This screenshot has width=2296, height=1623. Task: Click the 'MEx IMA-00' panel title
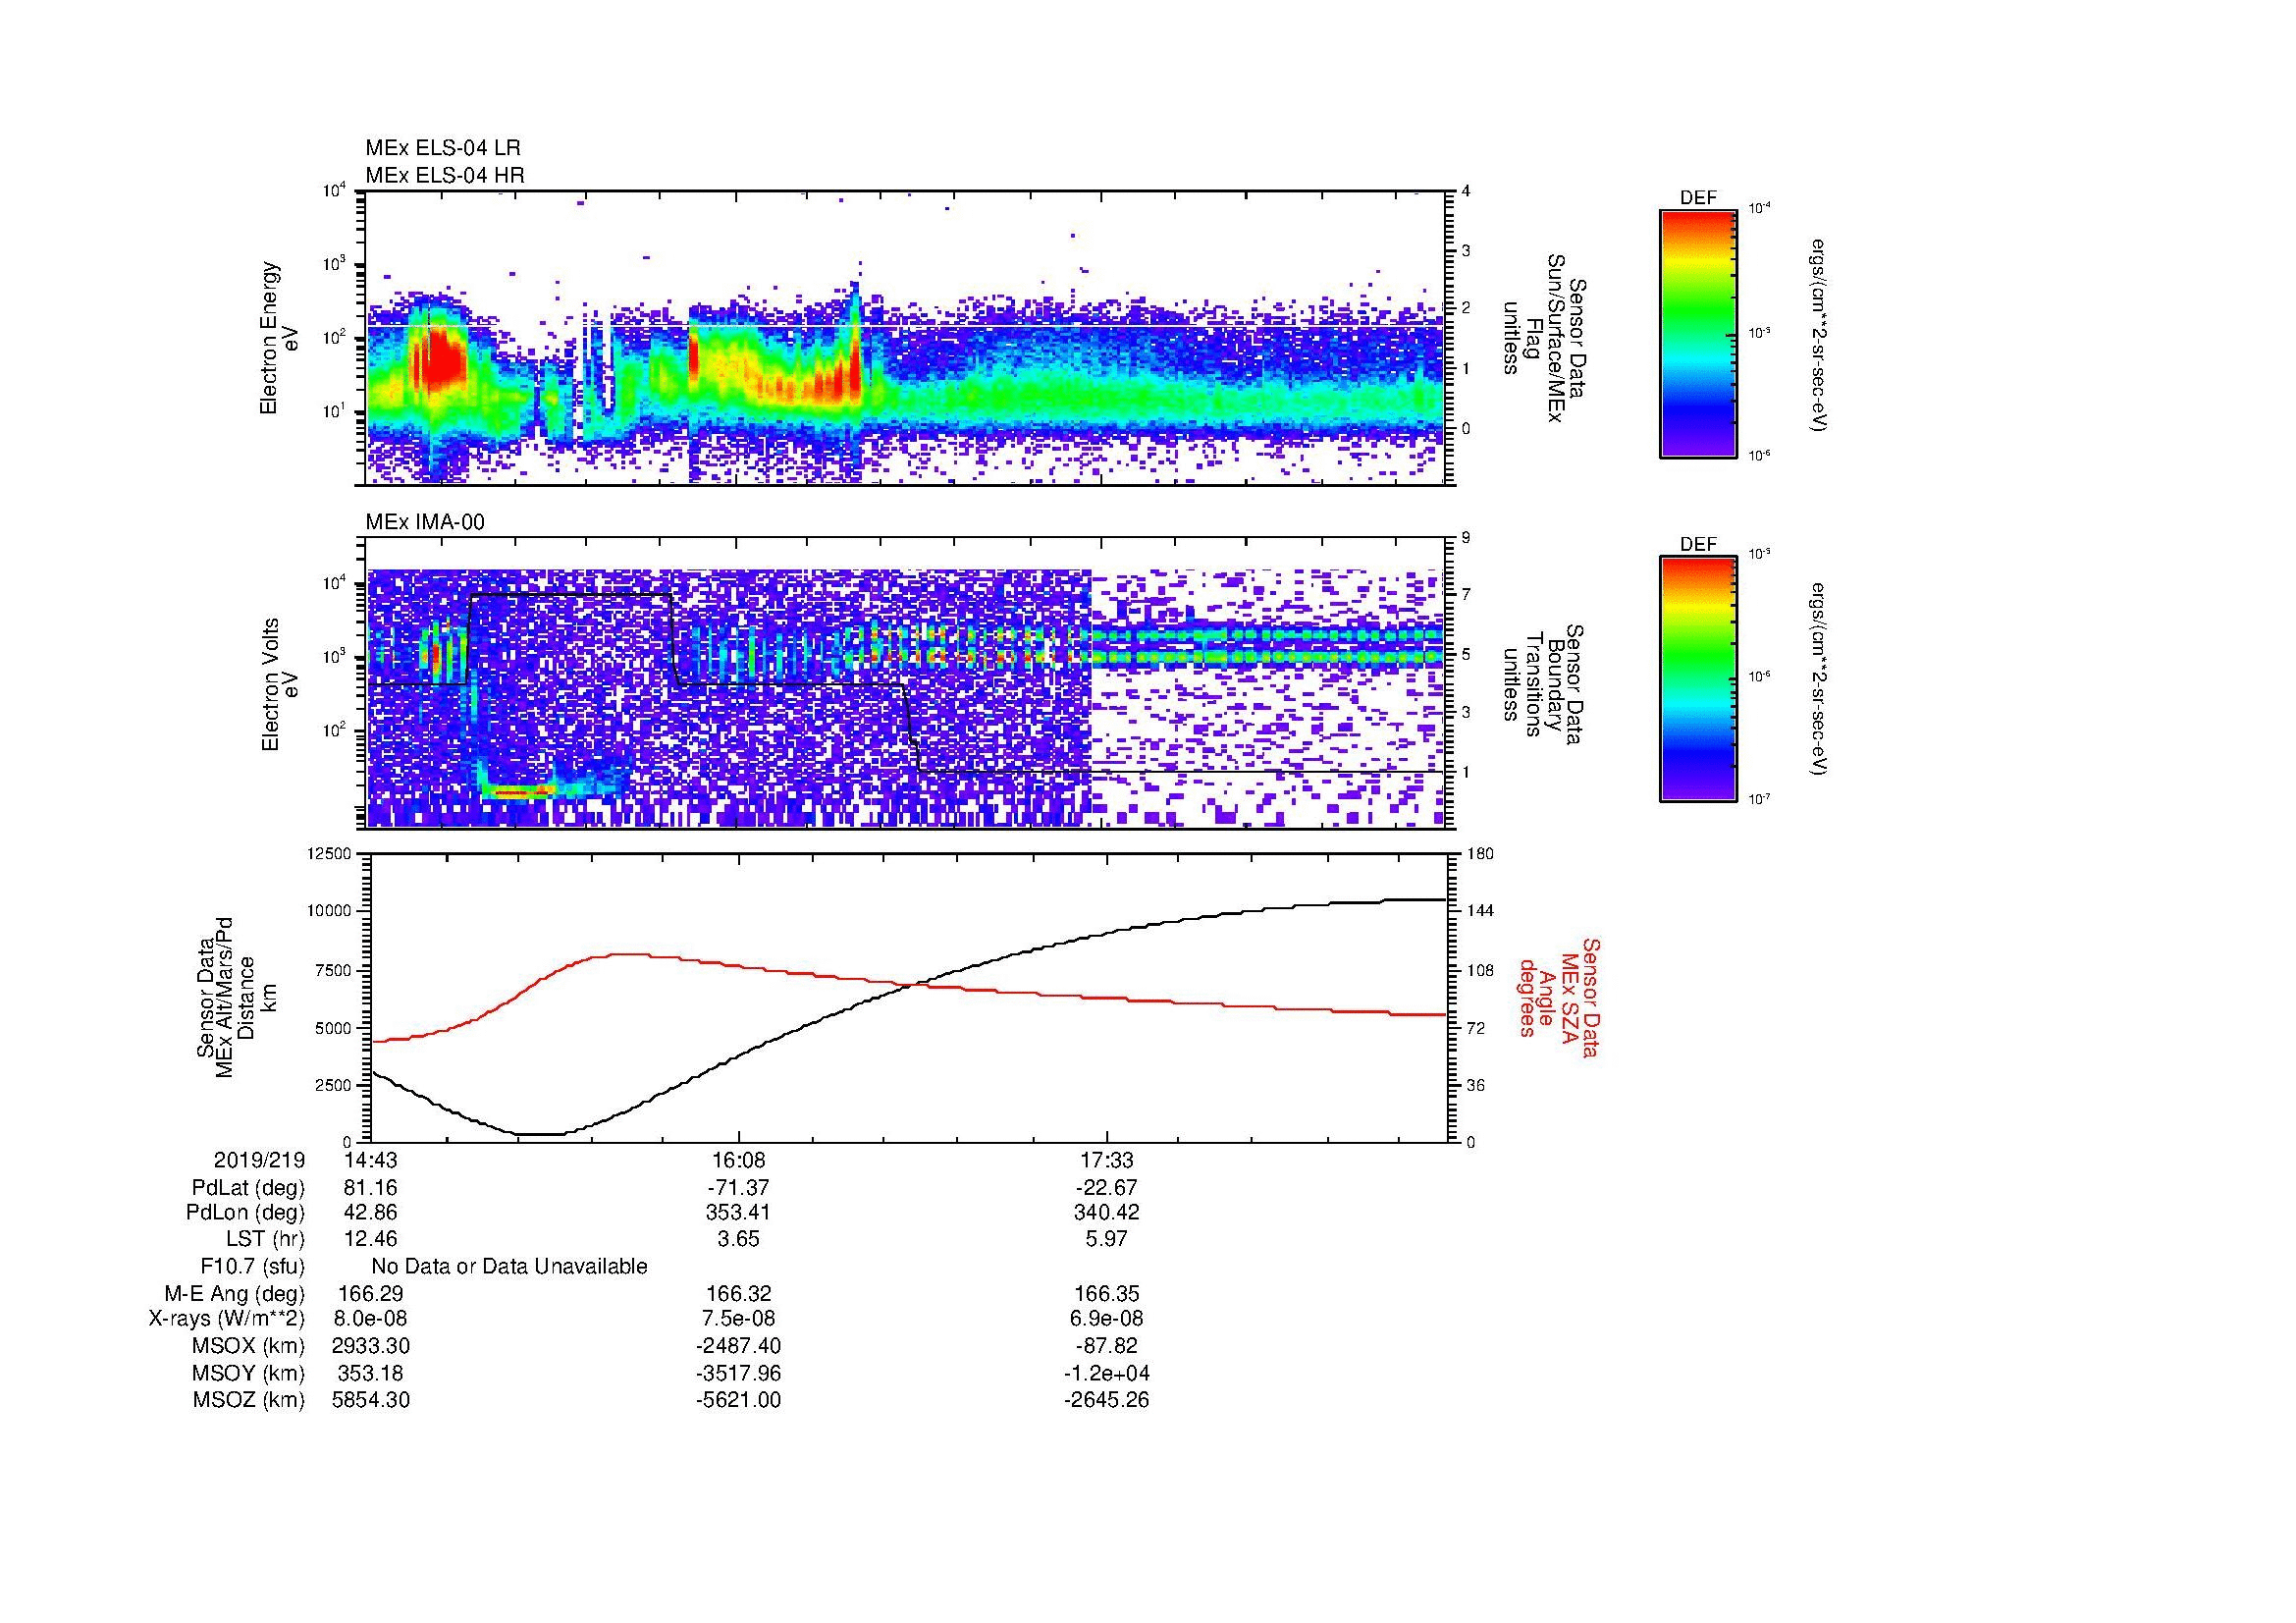point(425,522)
